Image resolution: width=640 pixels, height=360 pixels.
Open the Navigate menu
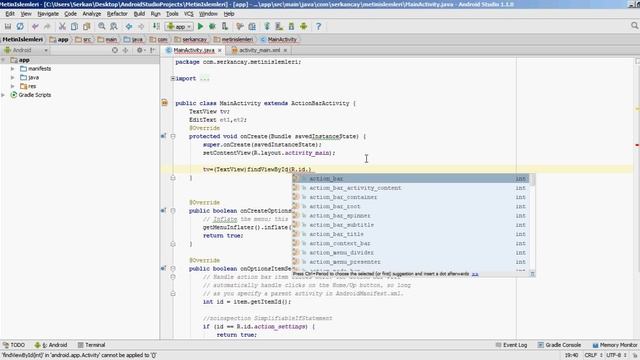pyautogui.click(x=48, y=14)
